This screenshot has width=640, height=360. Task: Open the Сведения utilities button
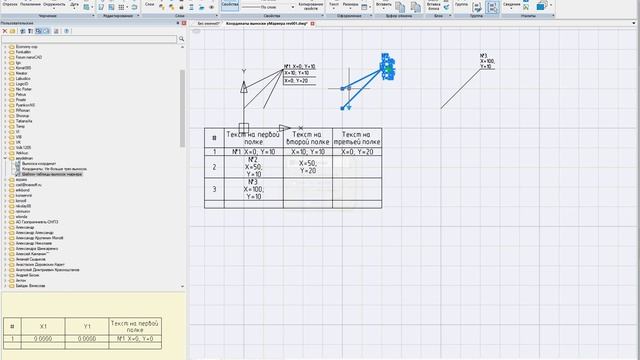click(x=511, y=4)
